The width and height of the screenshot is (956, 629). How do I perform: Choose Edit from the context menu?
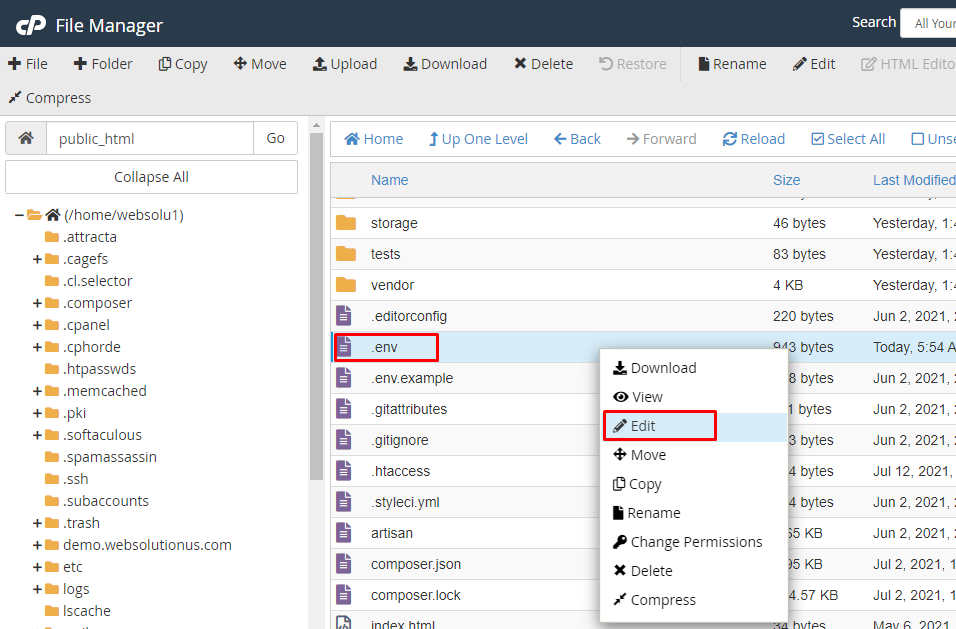(x=643, y=426)
